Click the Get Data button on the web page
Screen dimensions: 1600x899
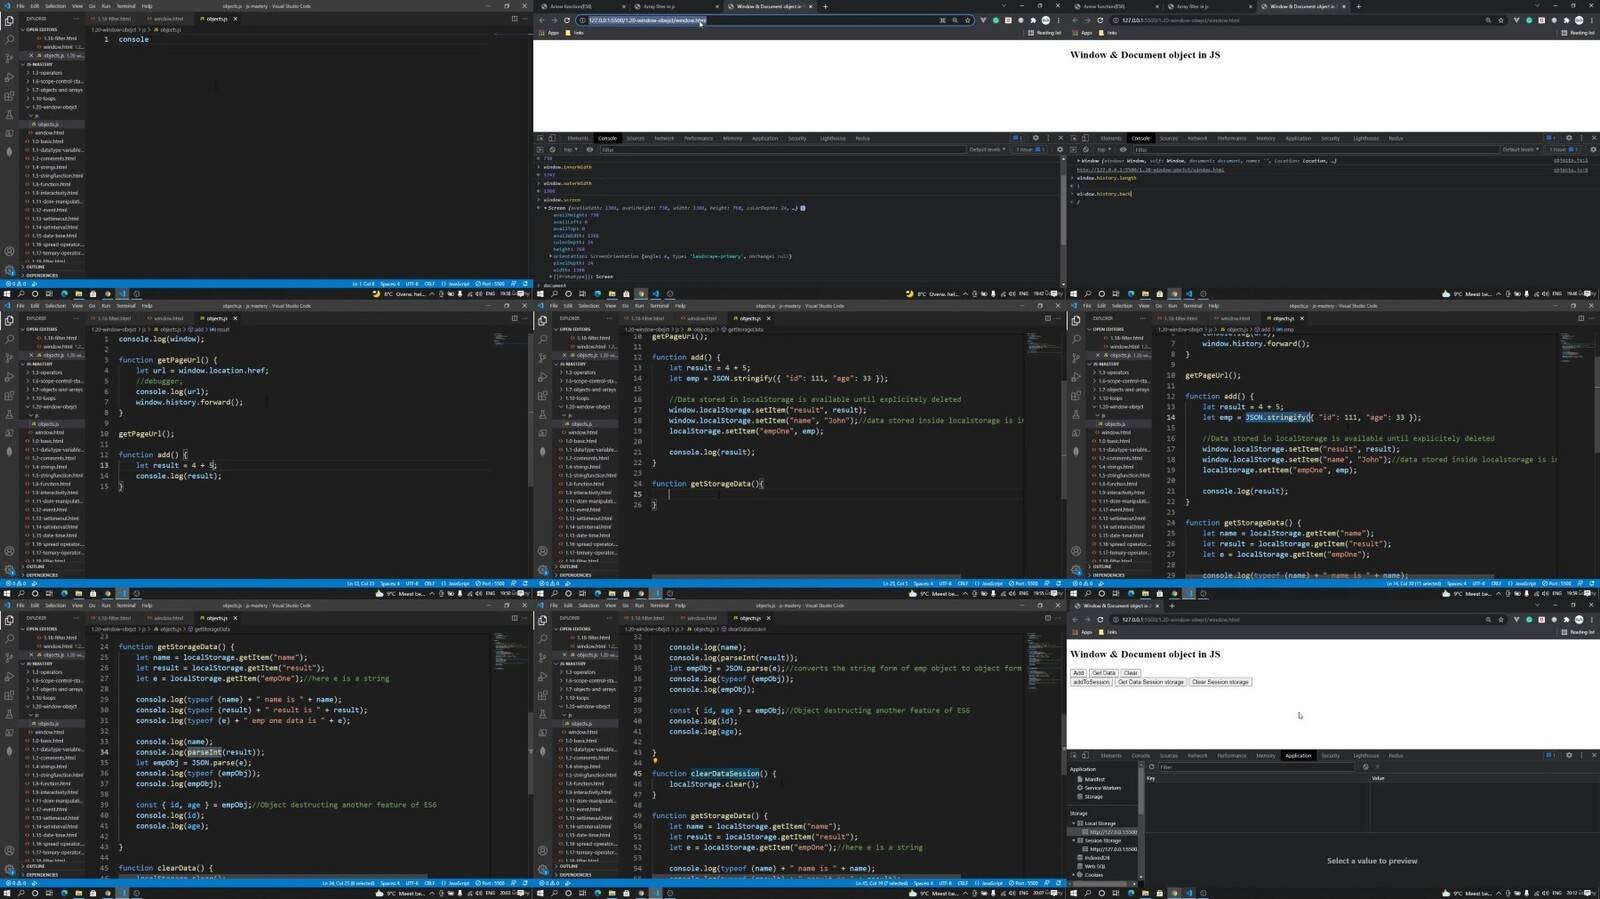click(1104, 673)
